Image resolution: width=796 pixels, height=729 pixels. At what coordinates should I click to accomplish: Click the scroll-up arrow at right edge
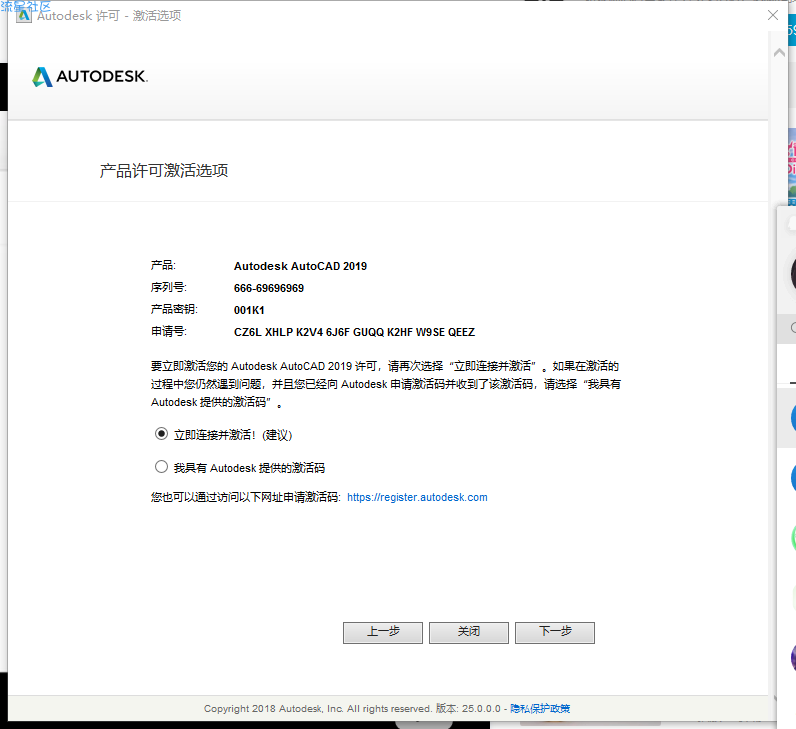pos(779,52)
